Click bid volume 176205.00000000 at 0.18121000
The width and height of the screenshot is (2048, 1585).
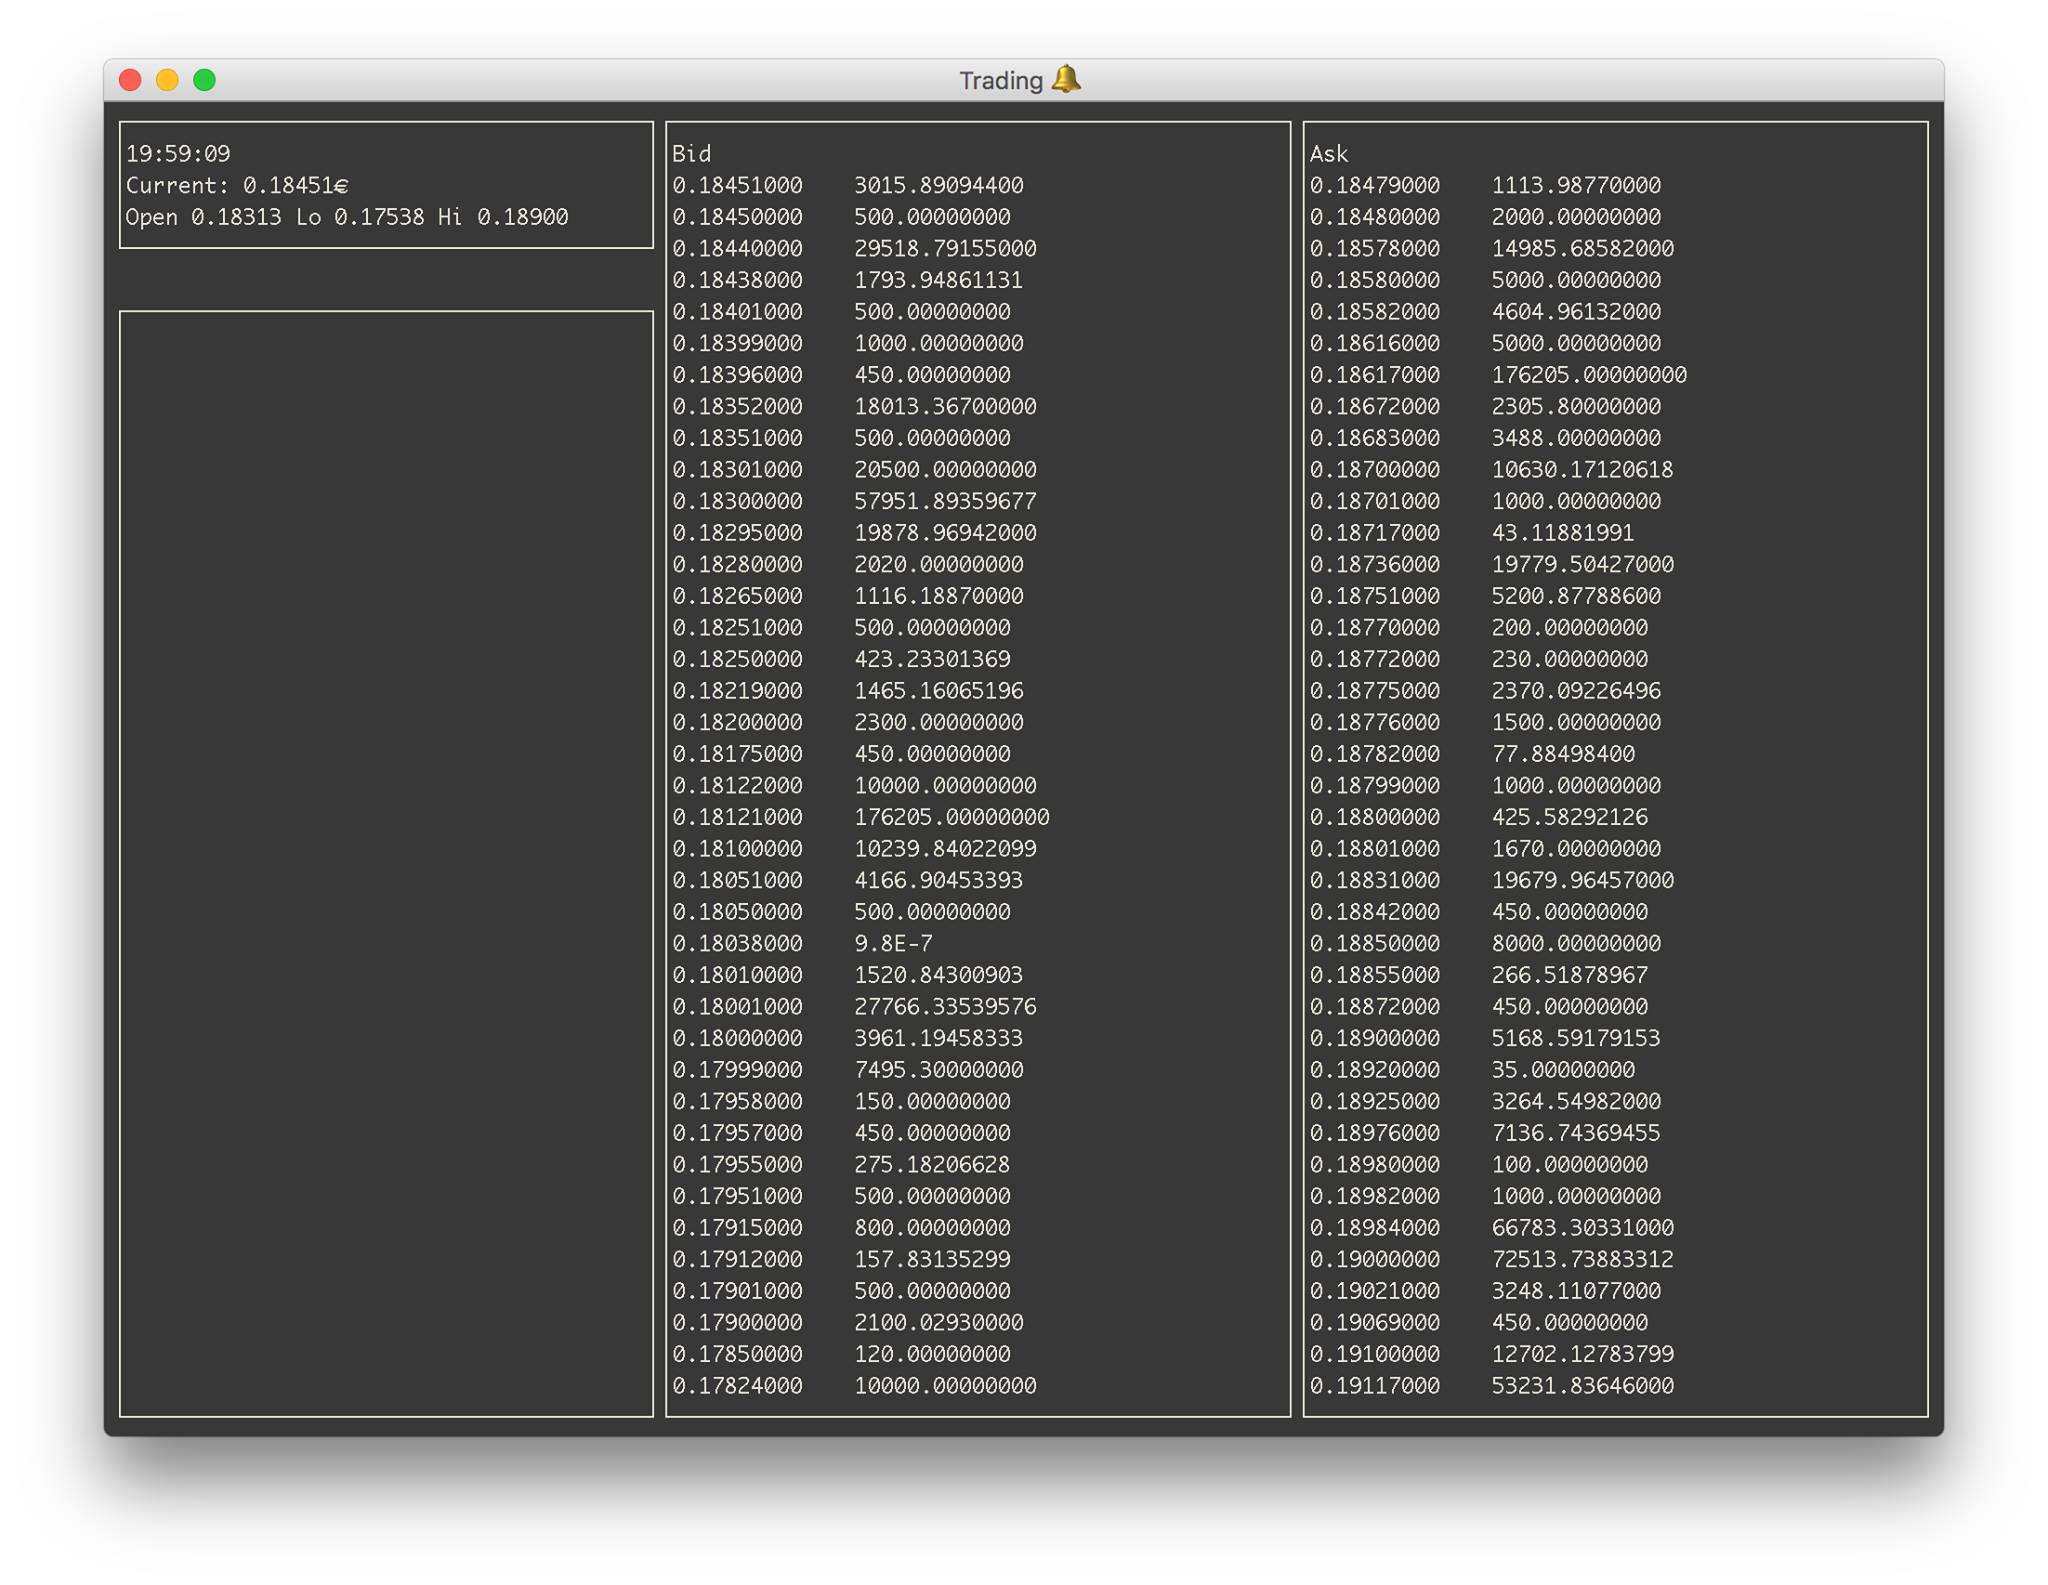[x=952, y=817]
